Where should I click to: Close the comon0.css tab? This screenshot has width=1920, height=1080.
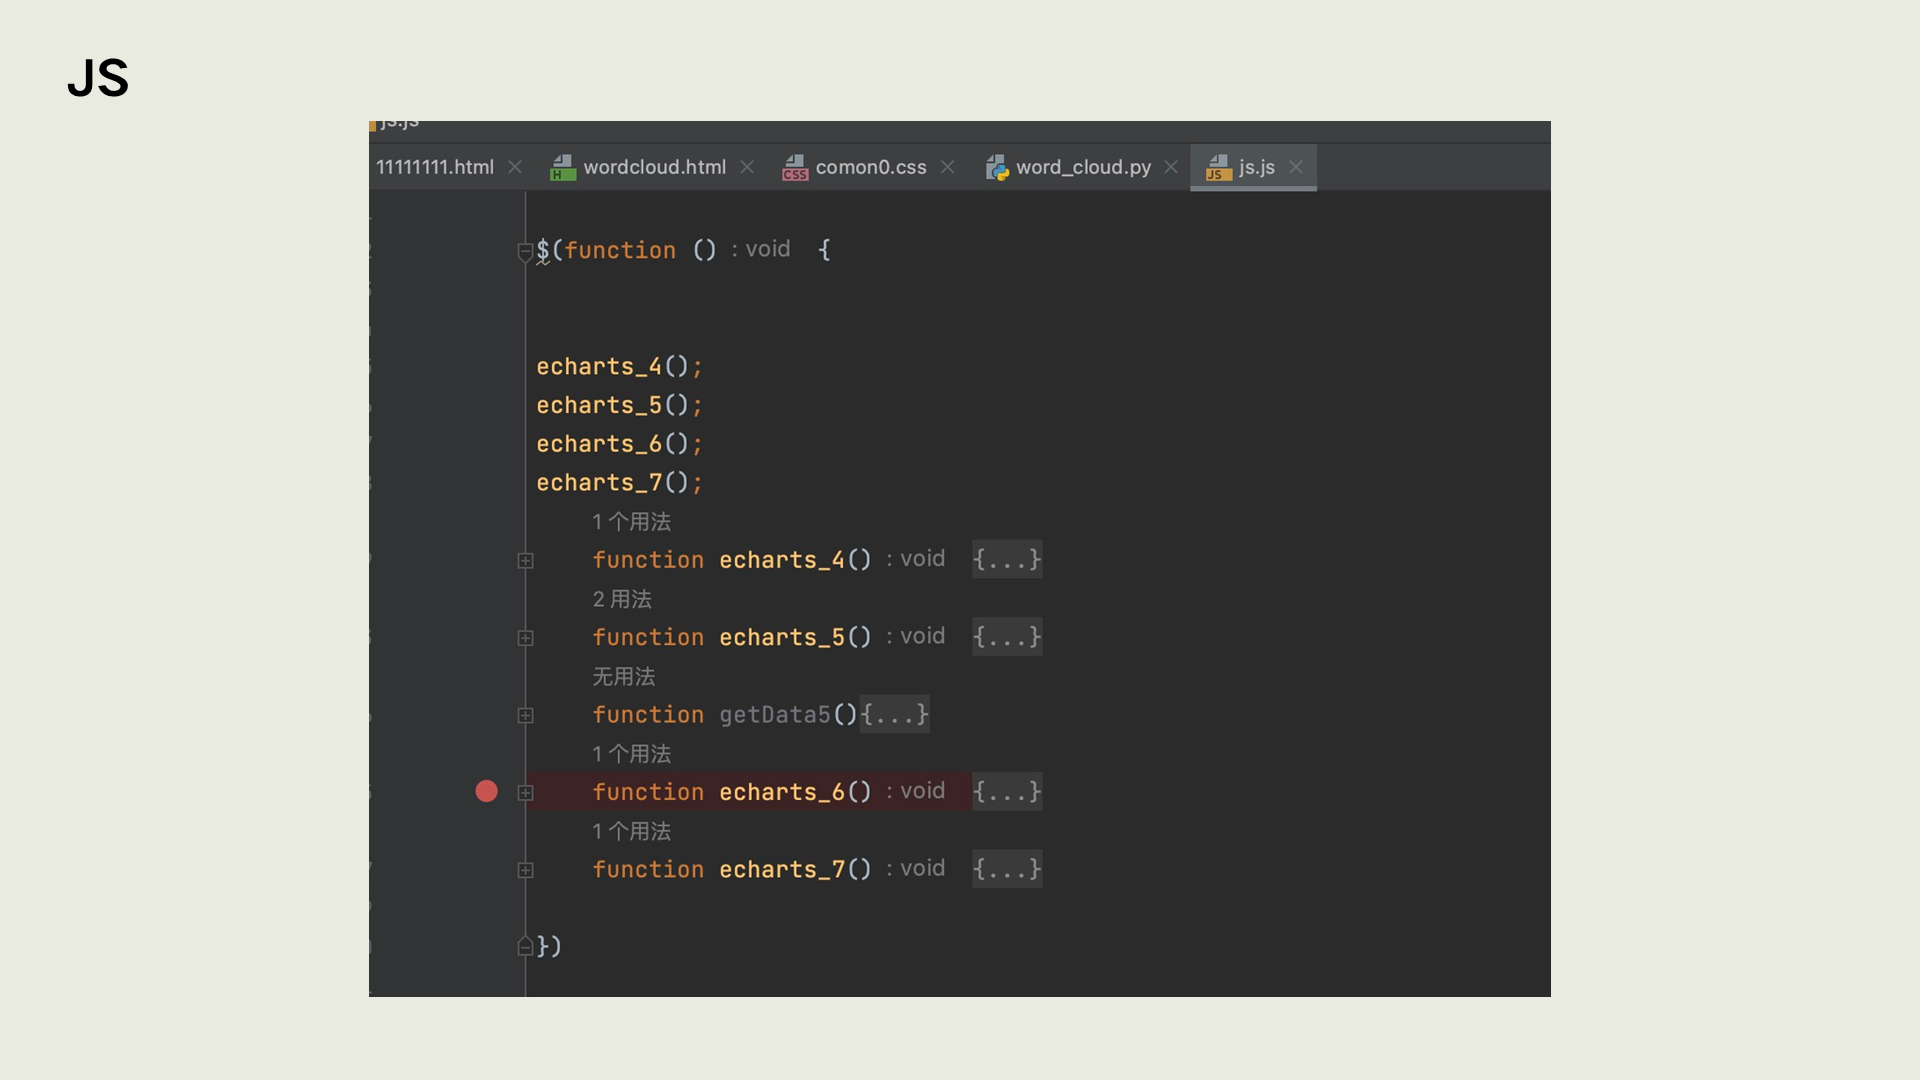click(x=948, y=167)
